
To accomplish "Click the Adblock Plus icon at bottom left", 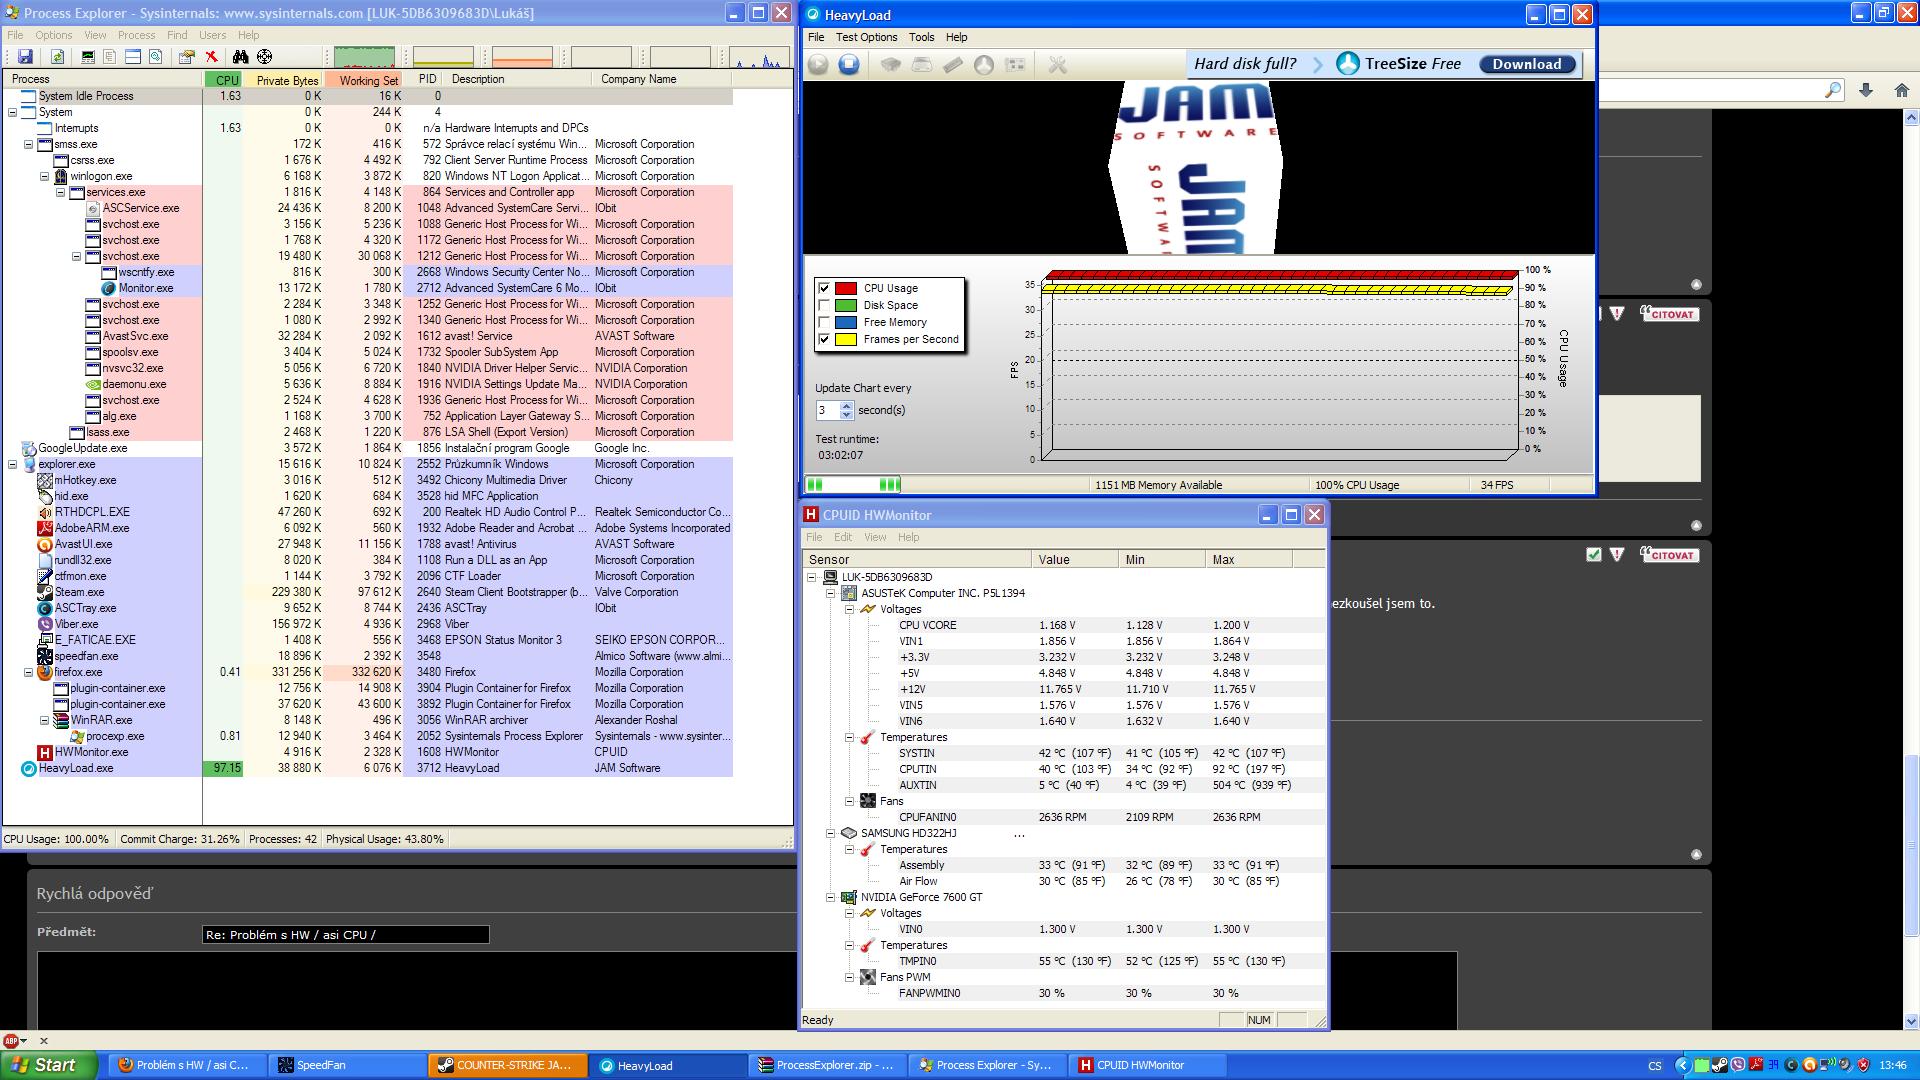I will (11, 1041).
